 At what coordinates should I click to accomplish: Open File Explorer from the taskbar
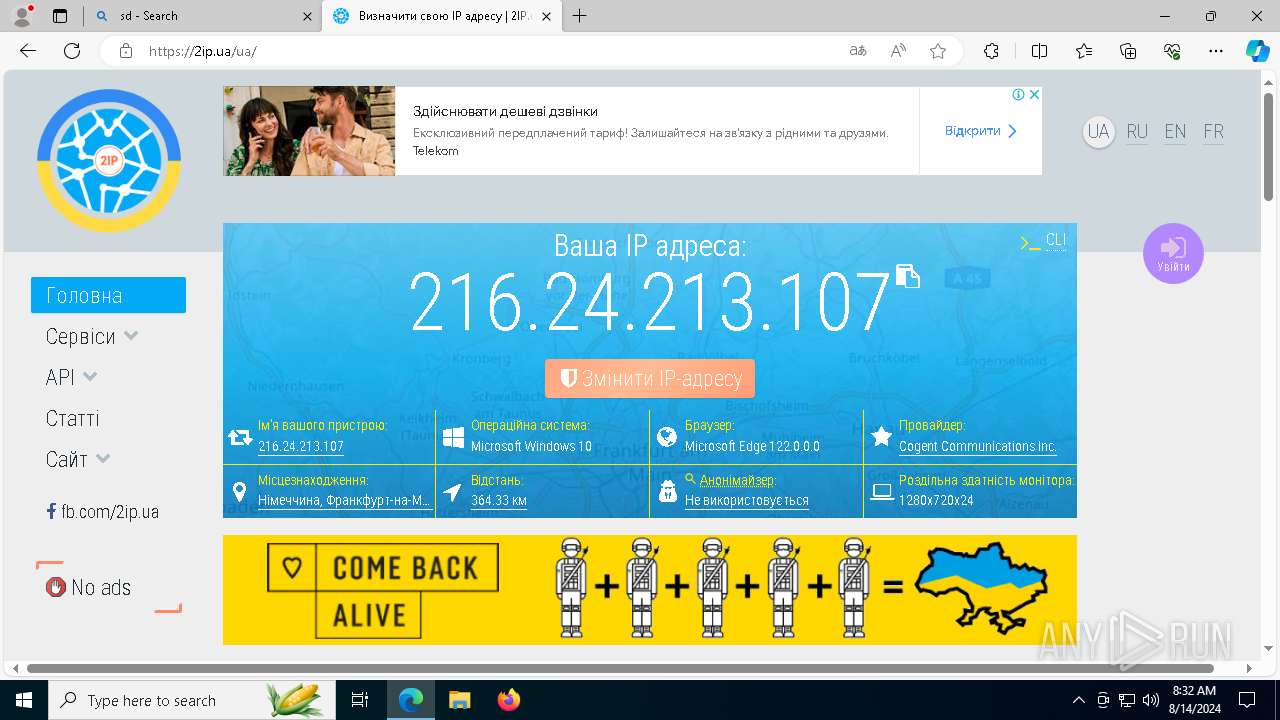coord(459,700)
